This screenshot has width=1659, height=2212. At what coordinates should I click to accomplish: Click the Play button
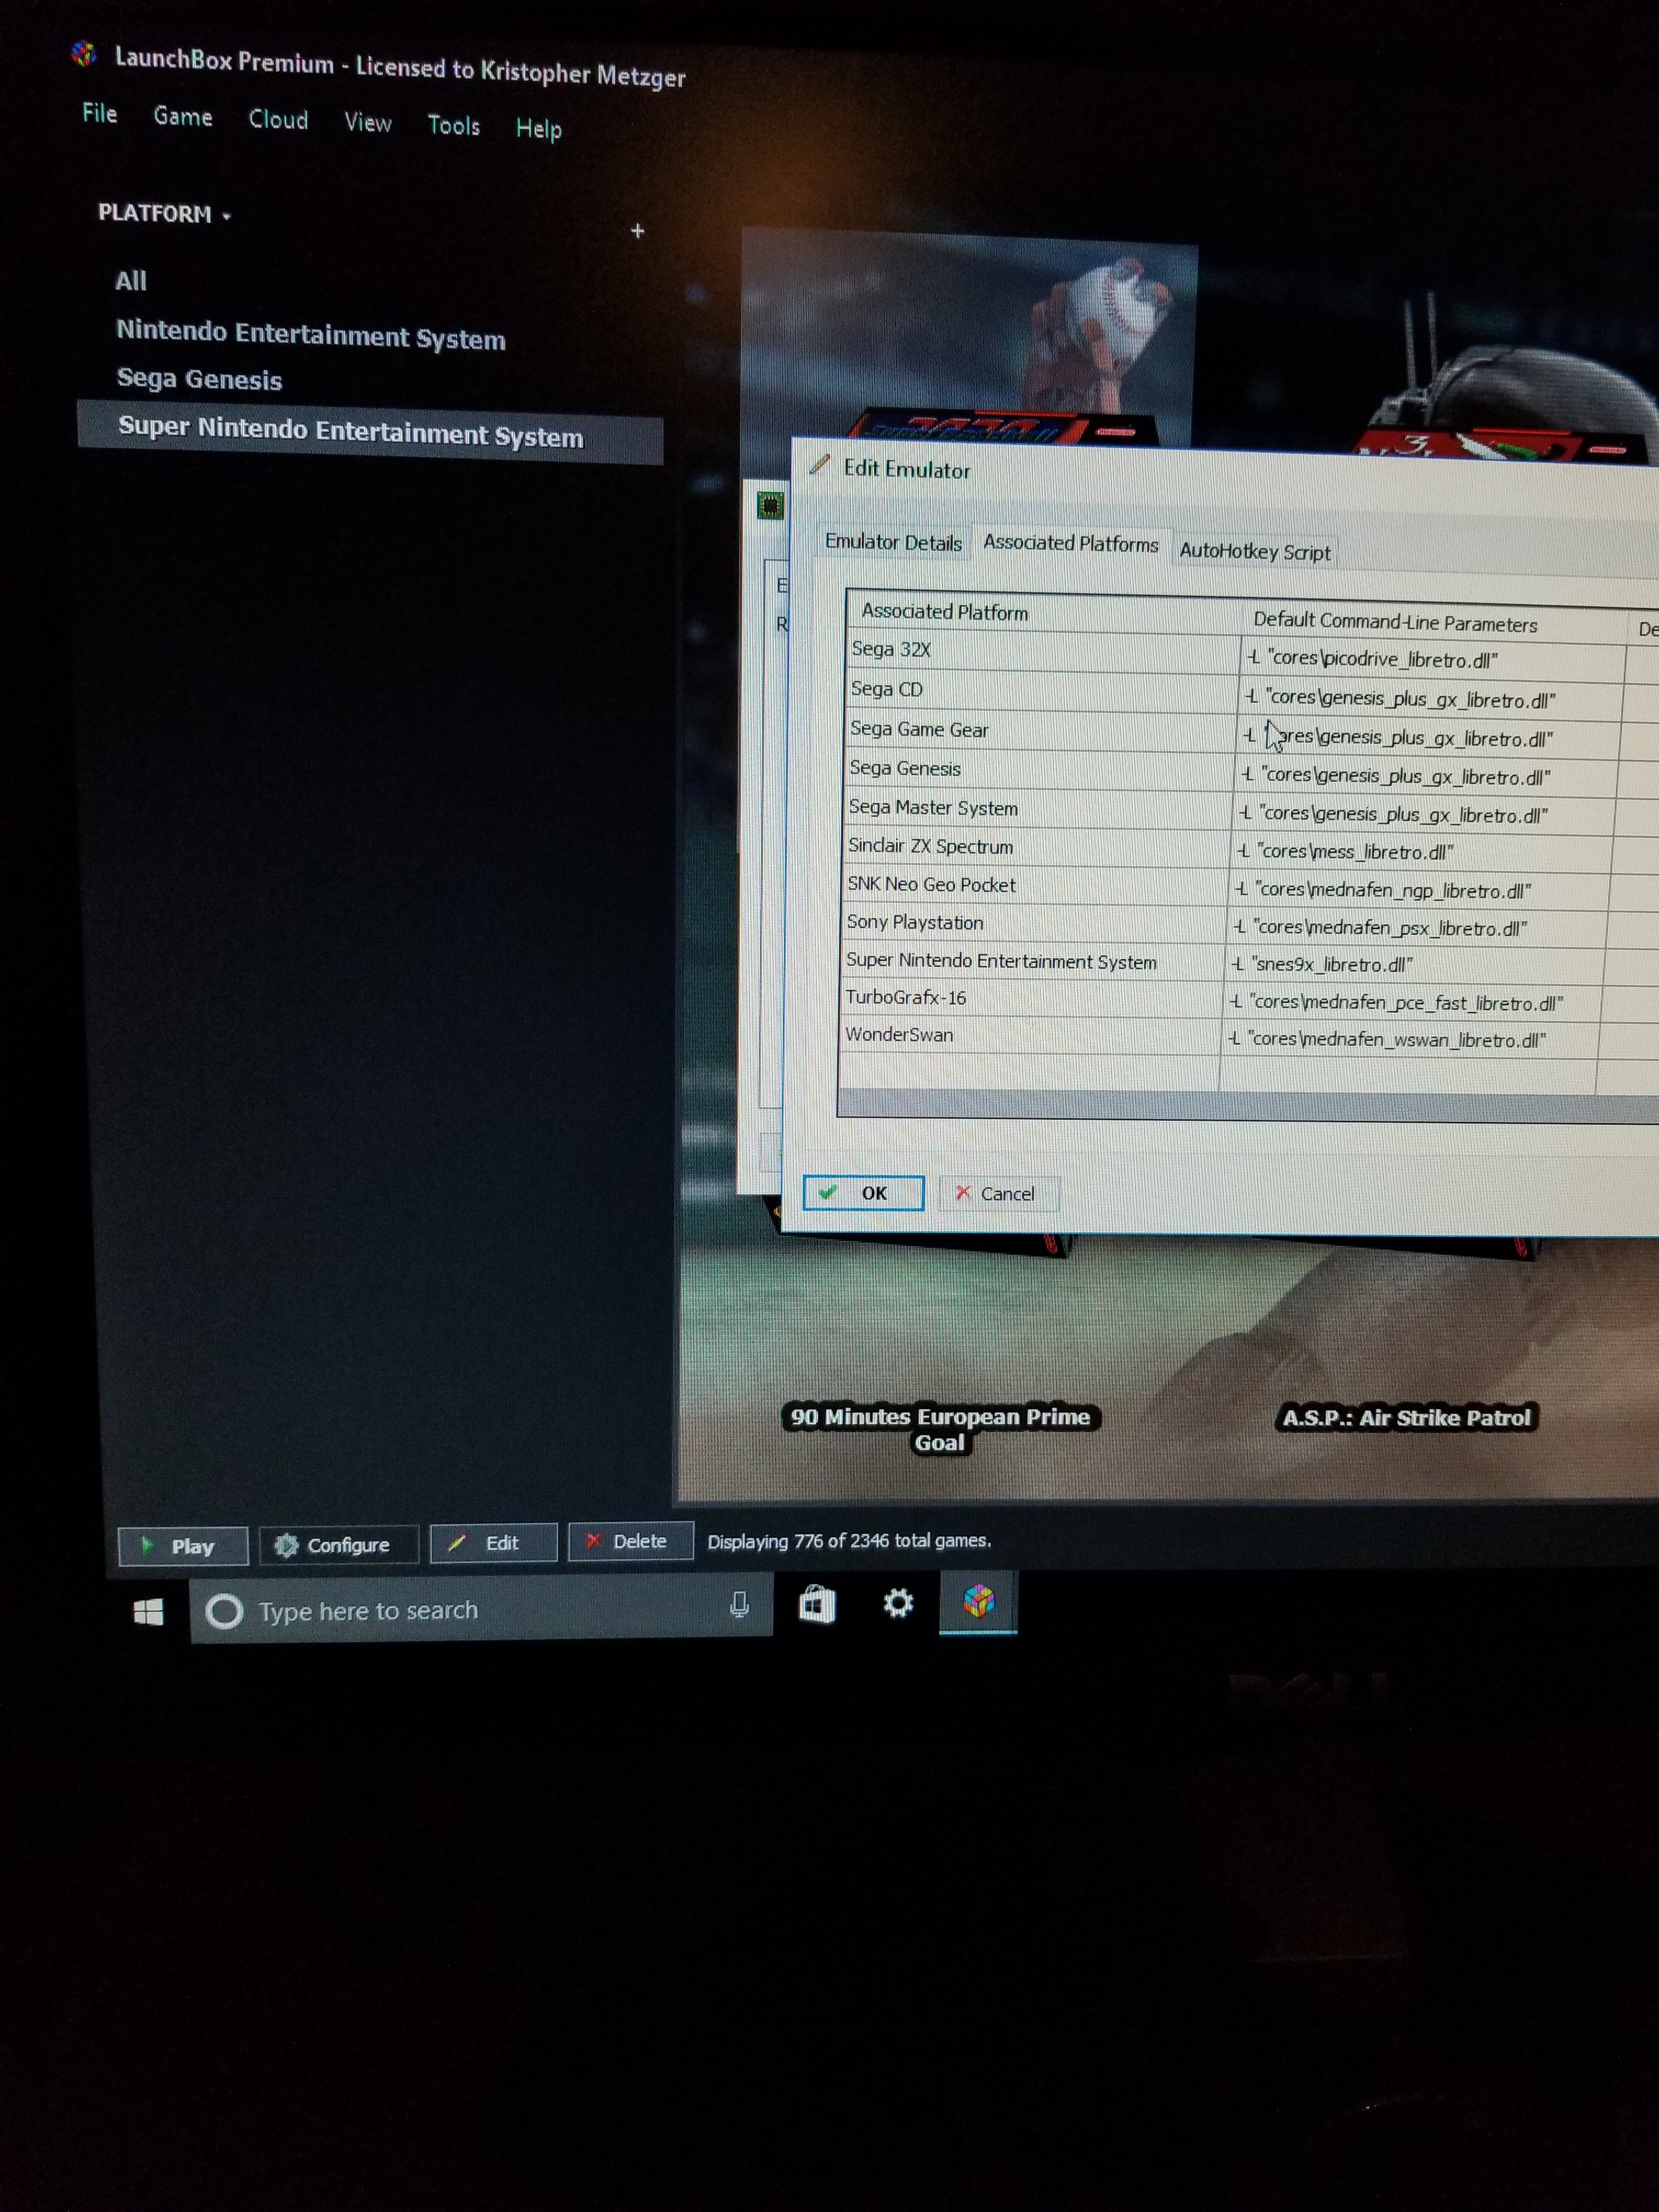tap(183, 1546)
